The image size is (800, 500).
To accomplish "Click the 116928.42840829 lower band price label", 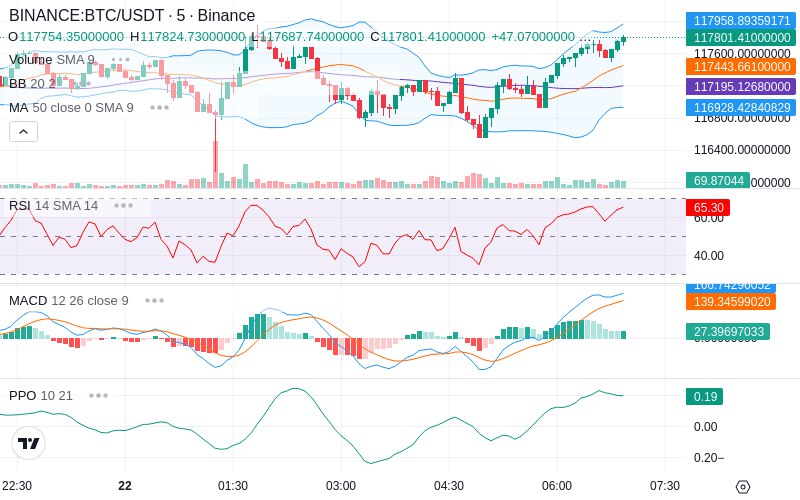I will [741, 107].
